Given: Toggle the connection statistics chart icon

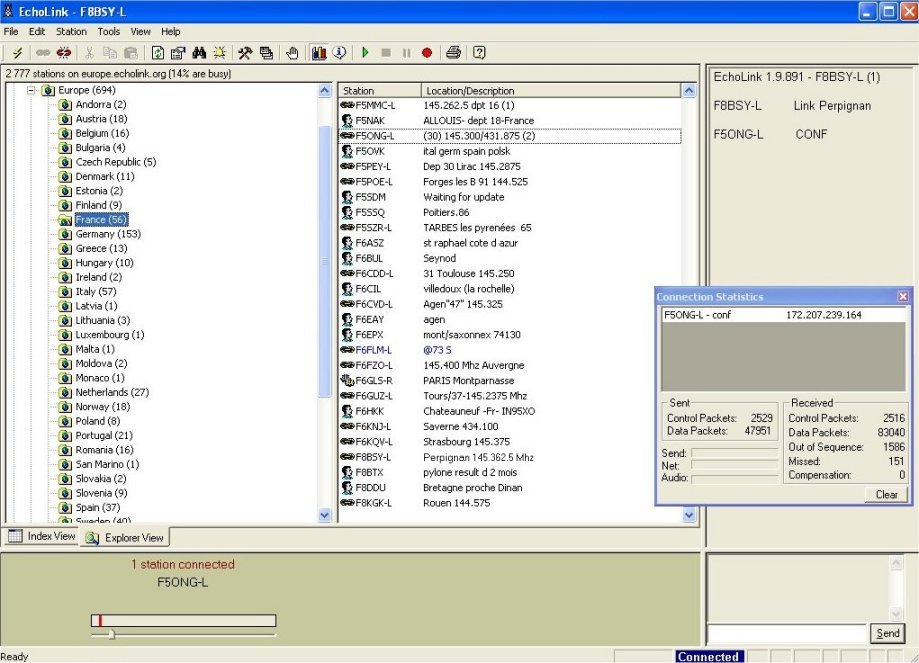Looking at the screenshot, I should click(319, 53).
